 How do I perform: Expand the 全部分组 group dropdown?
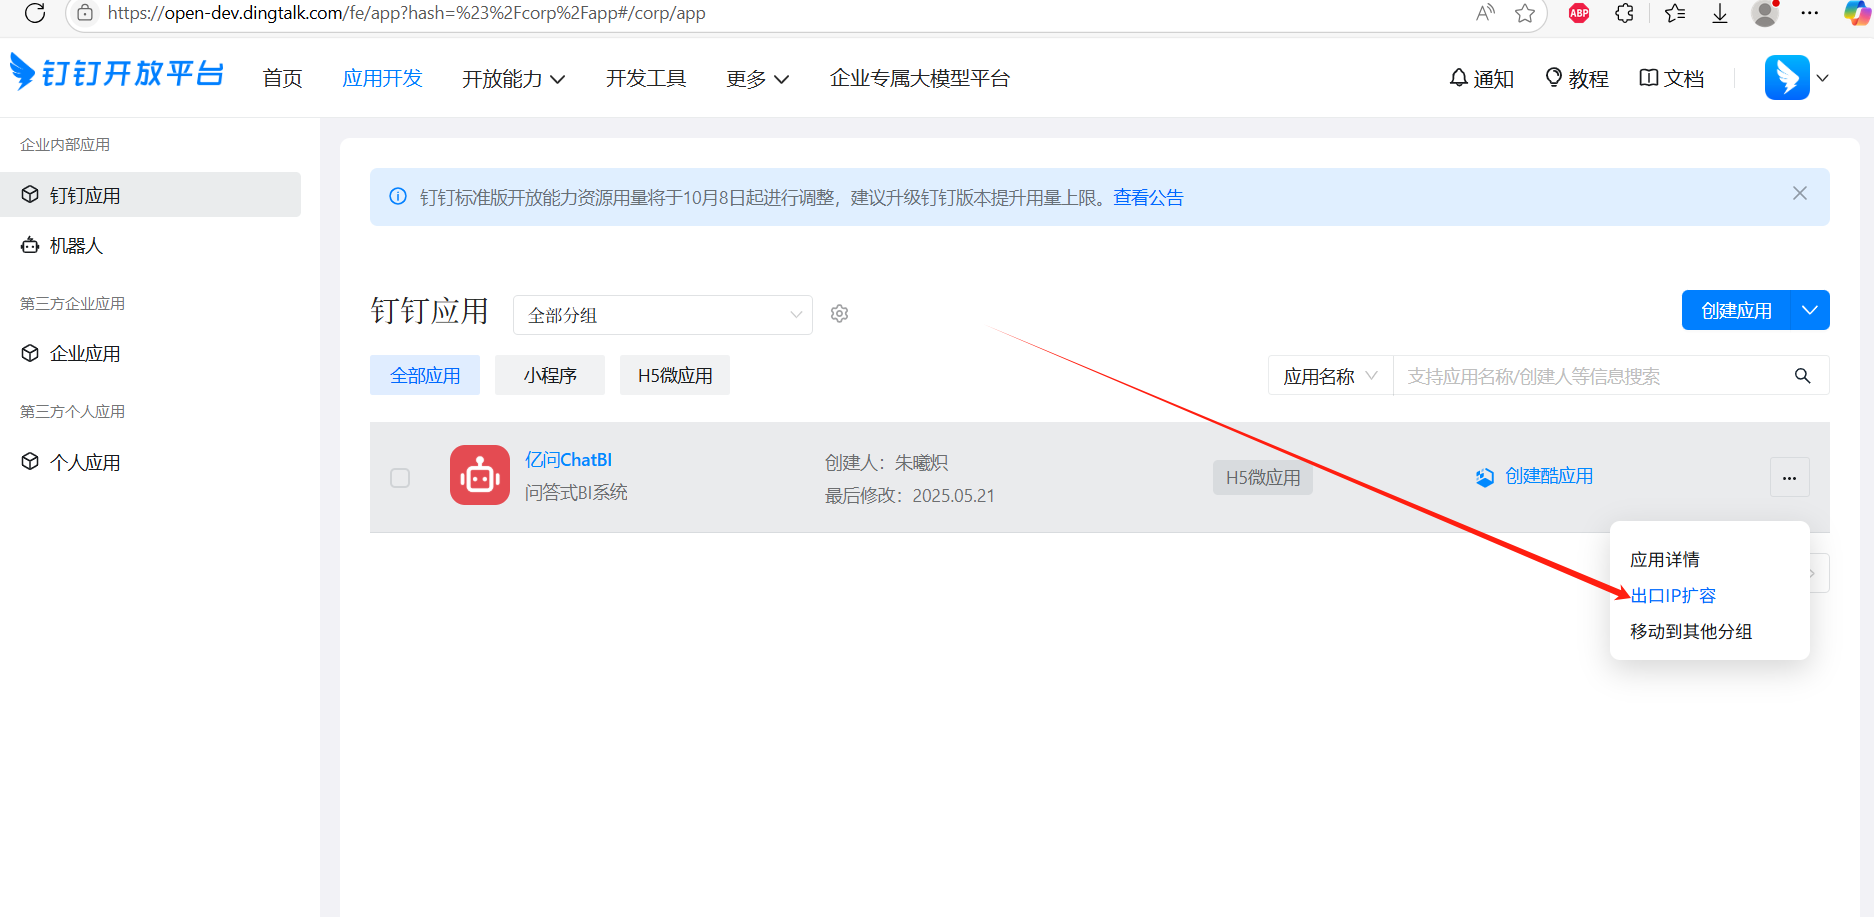click(x=662, y=315)
